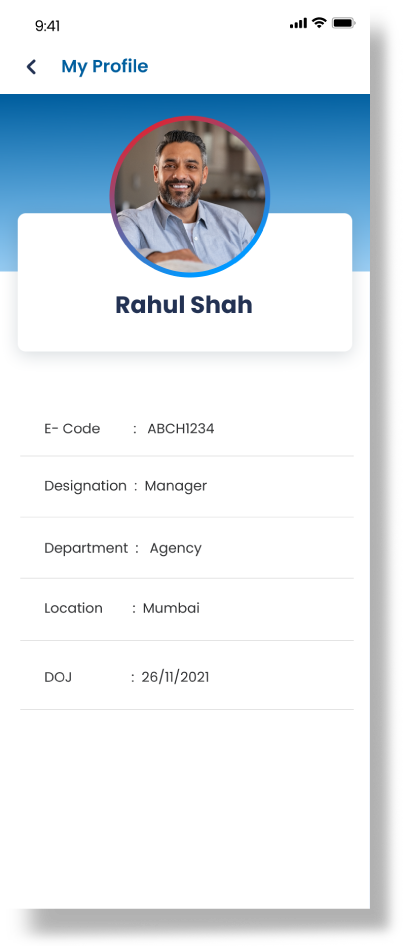
Task: Select the Manager designation value
Action: coord(176,486)
